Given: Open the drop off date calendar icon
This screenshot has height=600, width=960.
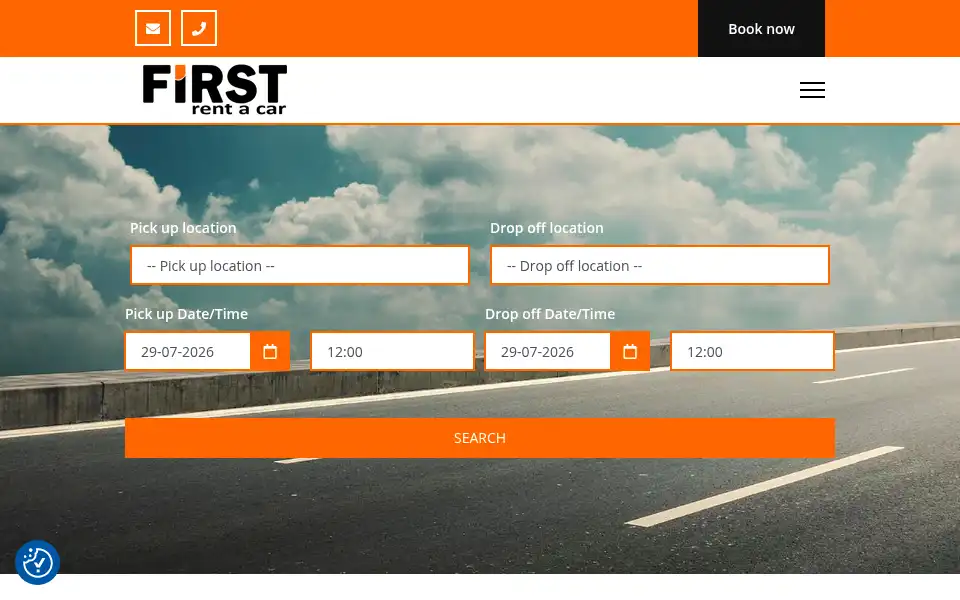Looking at the screenshot, I should pyautogui.click(x=630, y=351).
